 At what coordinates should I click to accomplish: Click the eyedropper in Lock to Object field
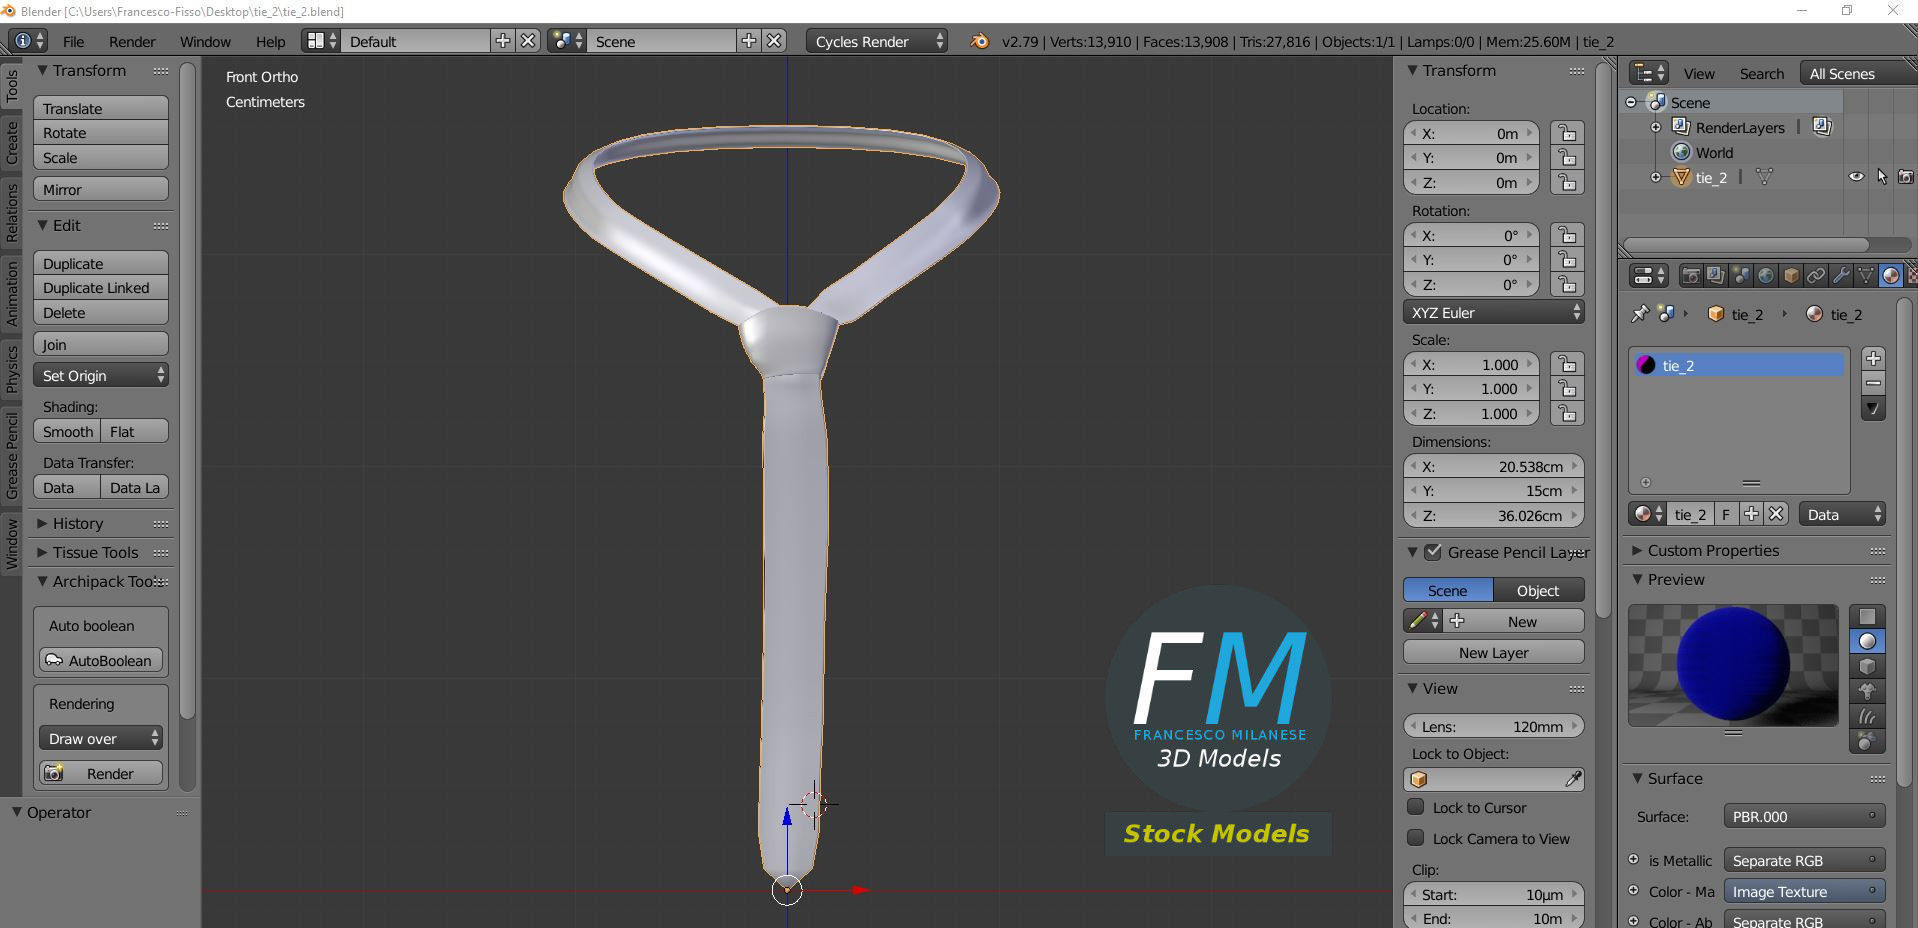click(1573, 779)
